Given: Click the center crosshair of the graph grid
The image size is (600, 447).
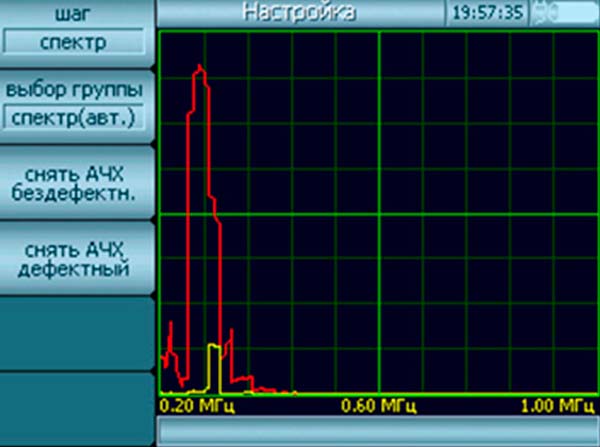Looking at the screenshot, I should [x=378, y=213].
